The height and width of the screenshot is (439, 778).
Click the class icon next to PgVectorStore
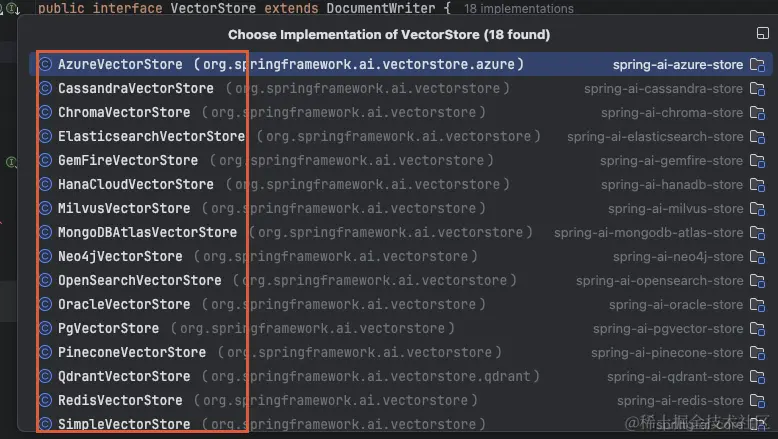(x=46, y=328)
